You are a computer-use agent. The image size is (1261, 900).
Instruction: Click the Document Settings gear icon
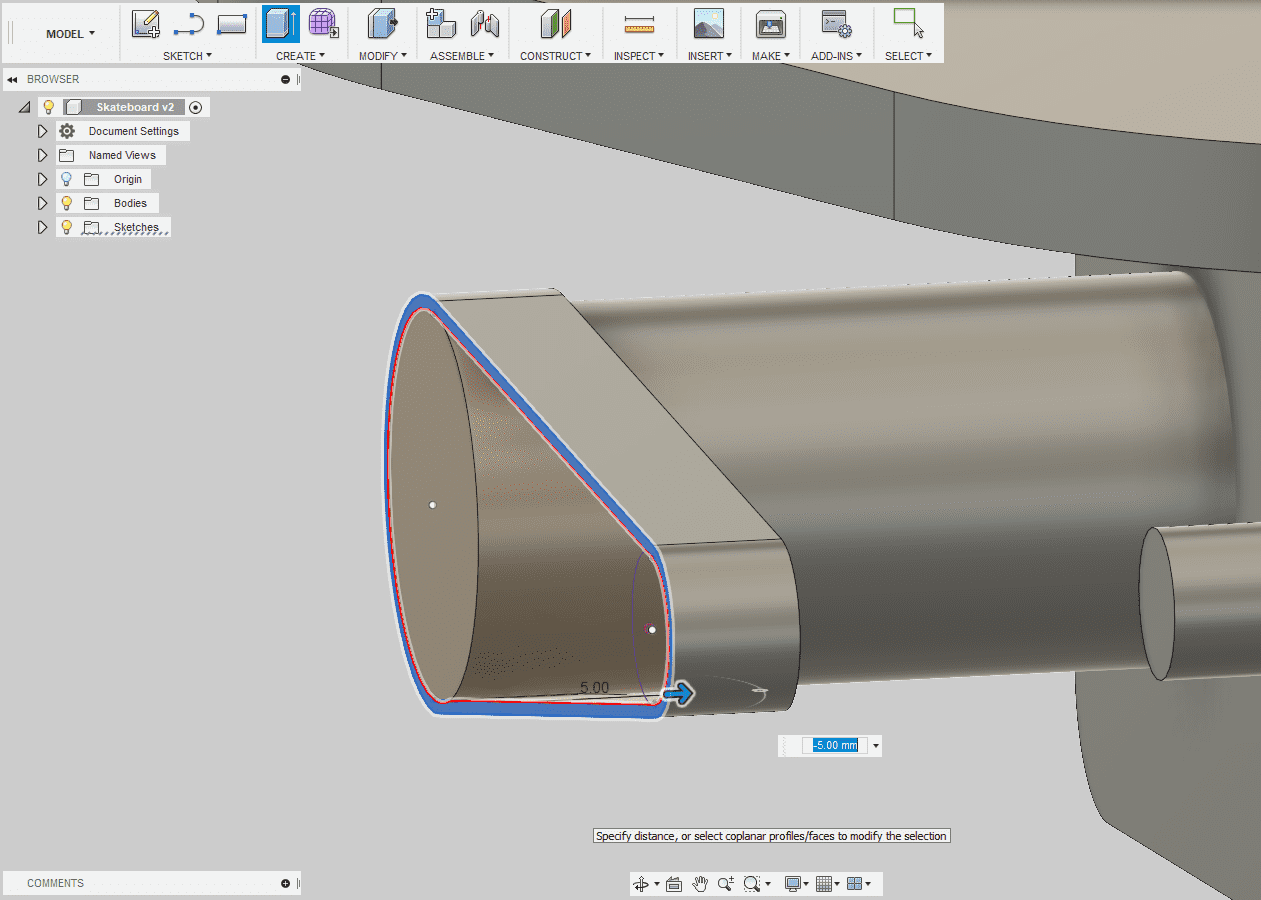67,131
